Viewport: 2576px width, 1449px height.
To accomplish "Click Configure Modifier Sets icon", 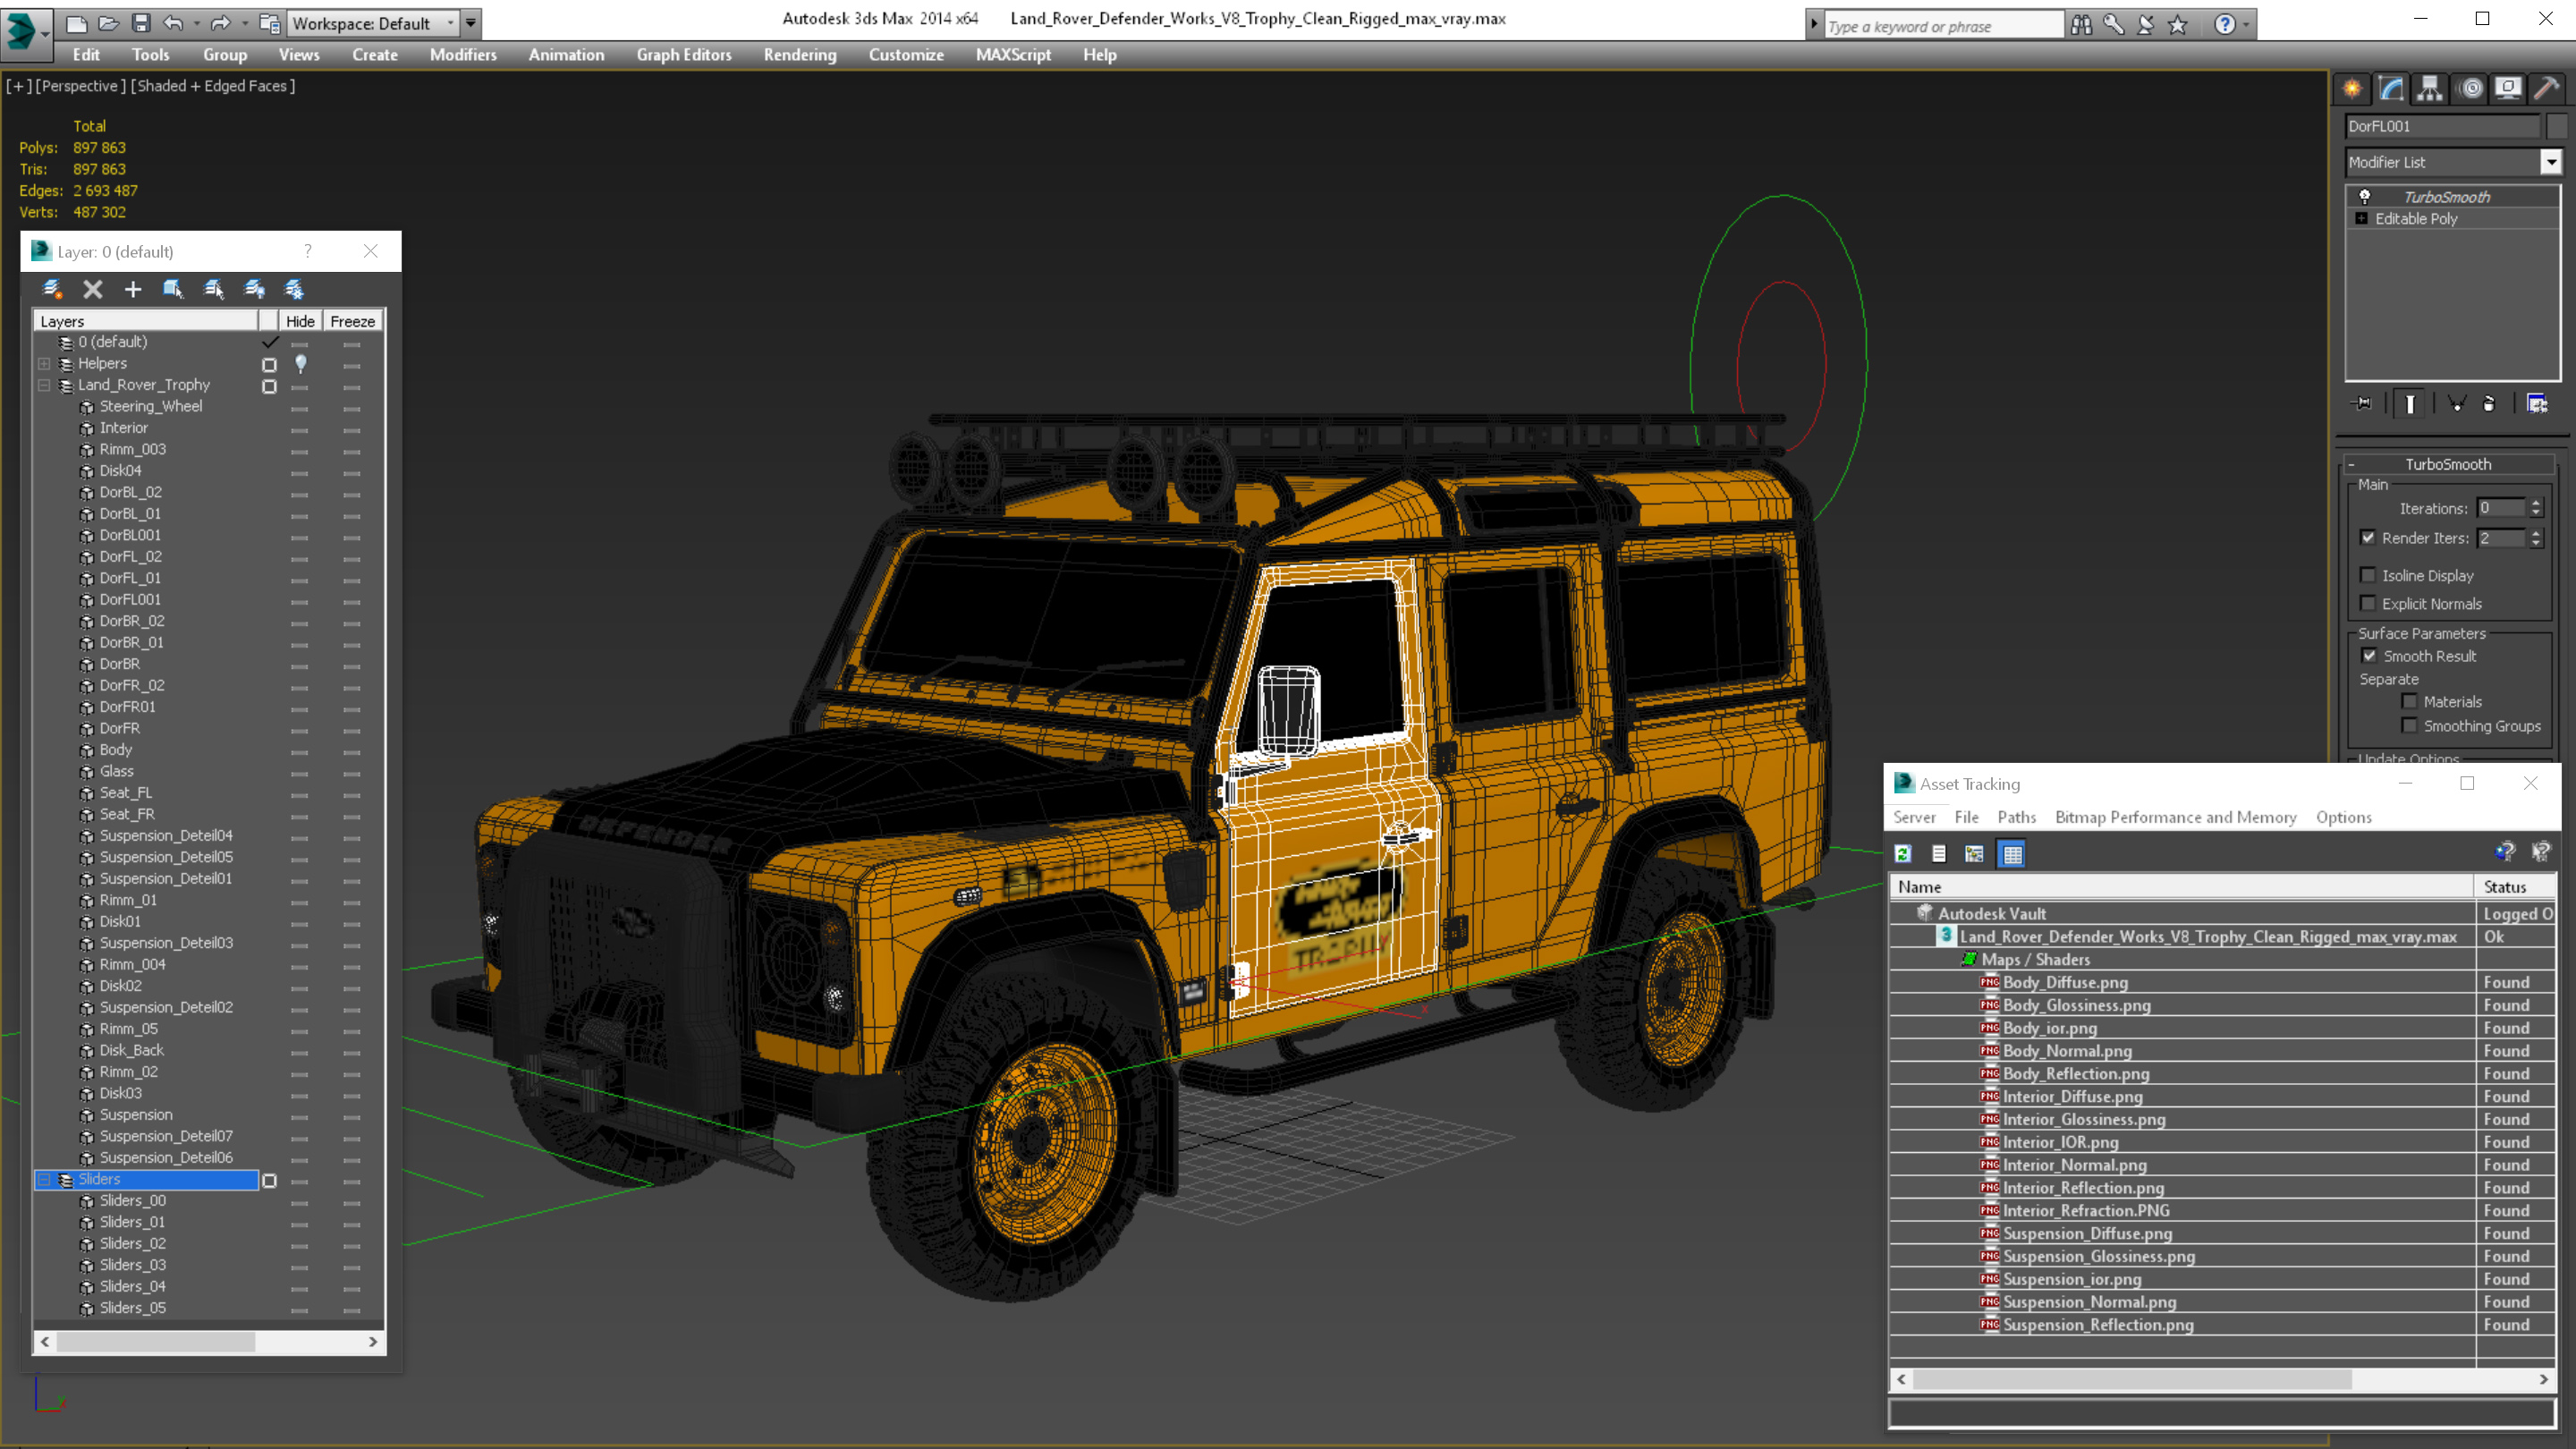I will [x=2537, y=404].
